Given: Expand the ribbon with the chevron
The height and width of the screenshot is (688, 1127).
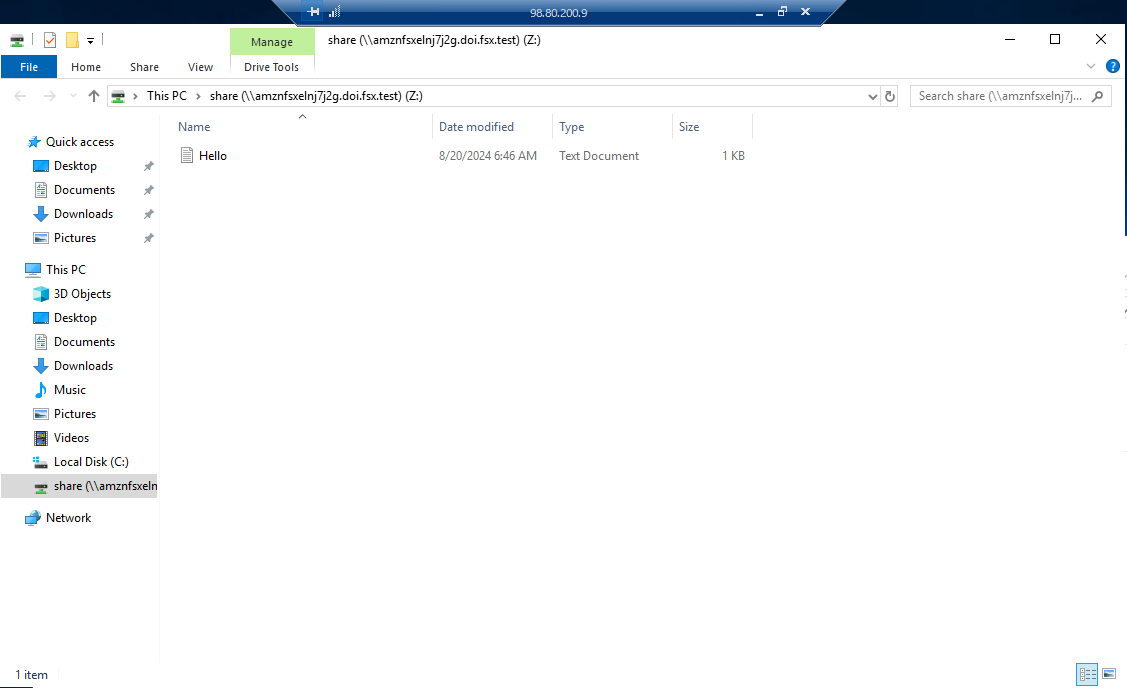Looking at the screenshot, I should [x=1090, y=66].
